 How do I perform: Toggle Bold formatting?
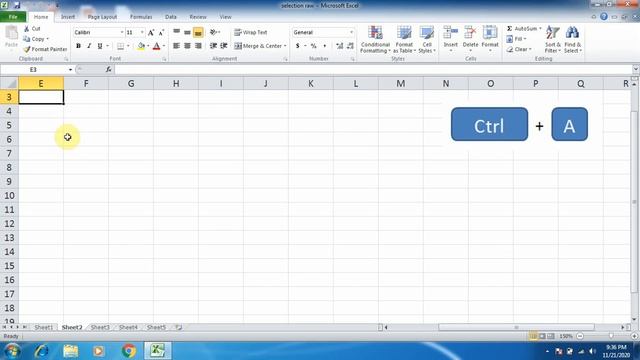78,46
